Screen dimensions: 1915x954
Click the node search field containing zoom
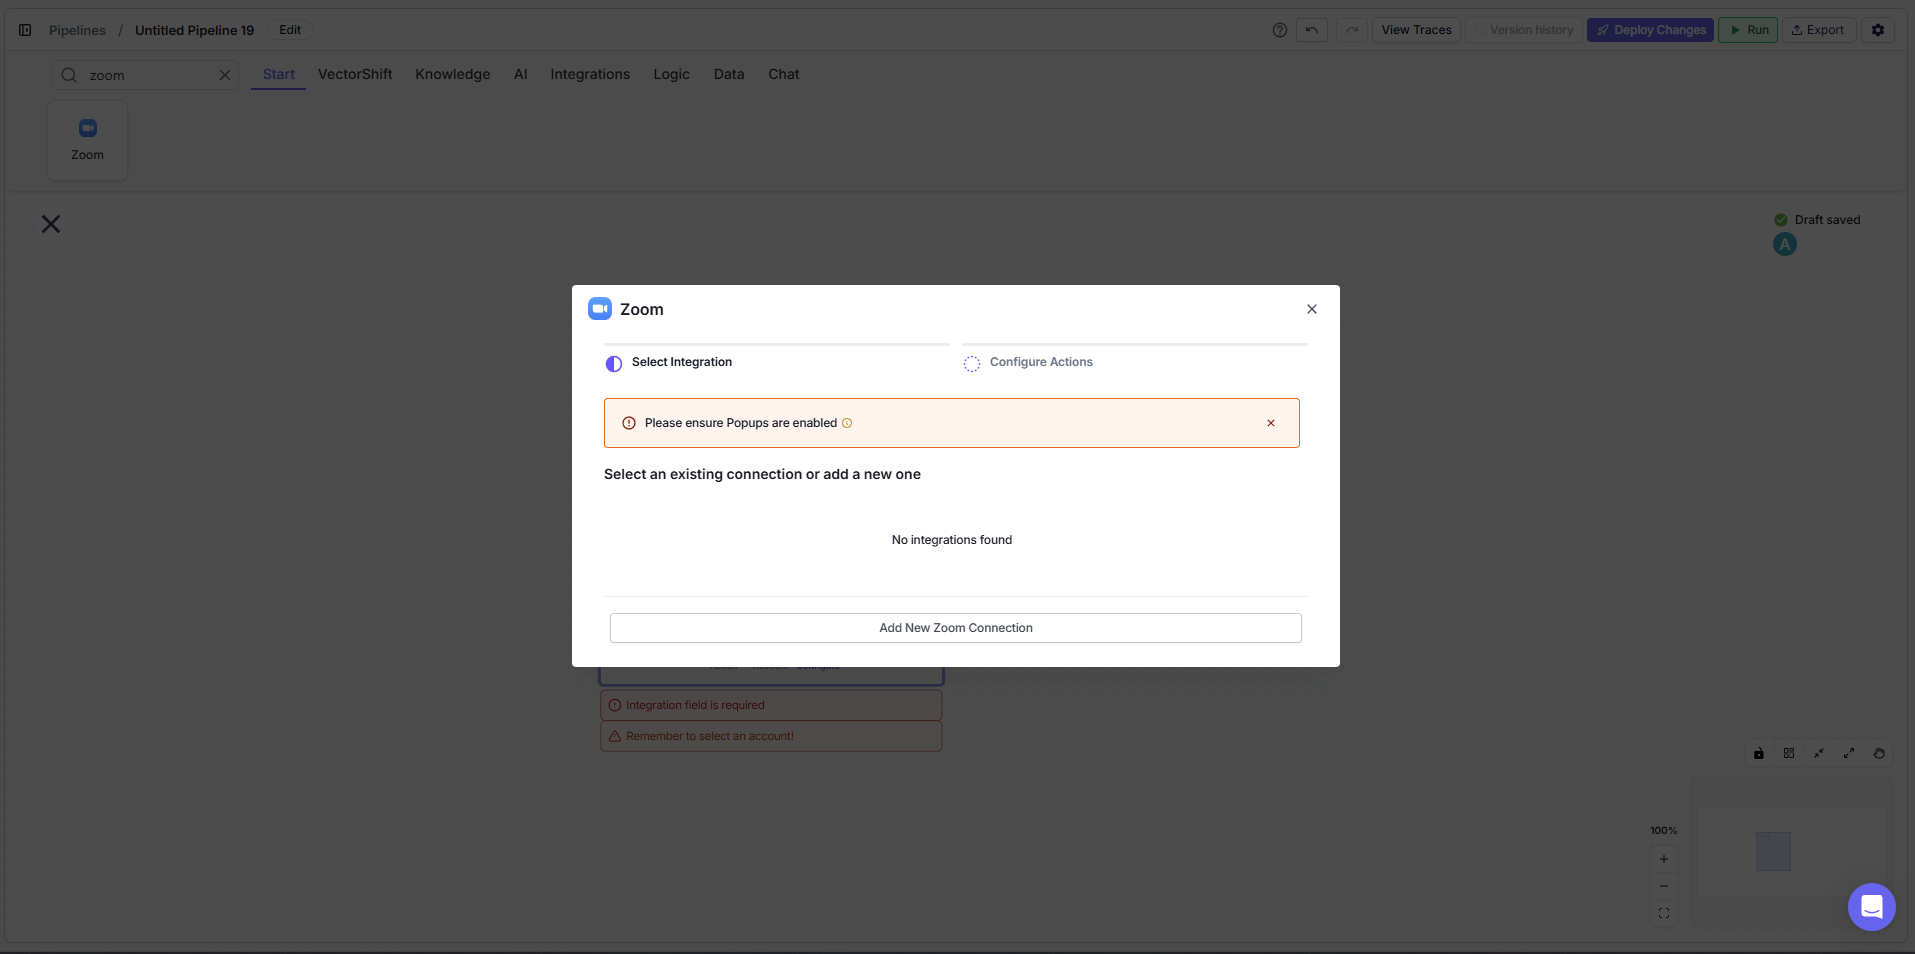[144, 75]
